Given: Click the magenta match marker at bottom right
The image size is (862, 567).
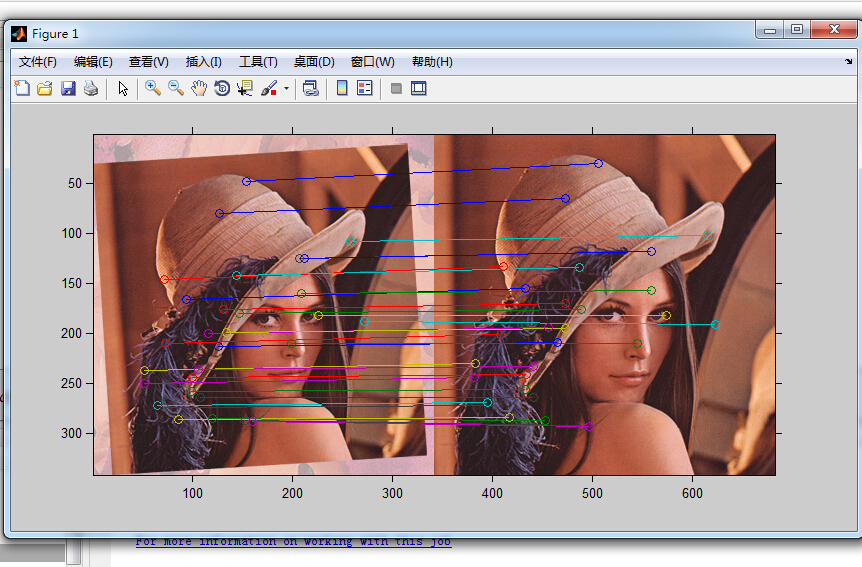Looking at the screenshot, I should click(x=589, y=426).
